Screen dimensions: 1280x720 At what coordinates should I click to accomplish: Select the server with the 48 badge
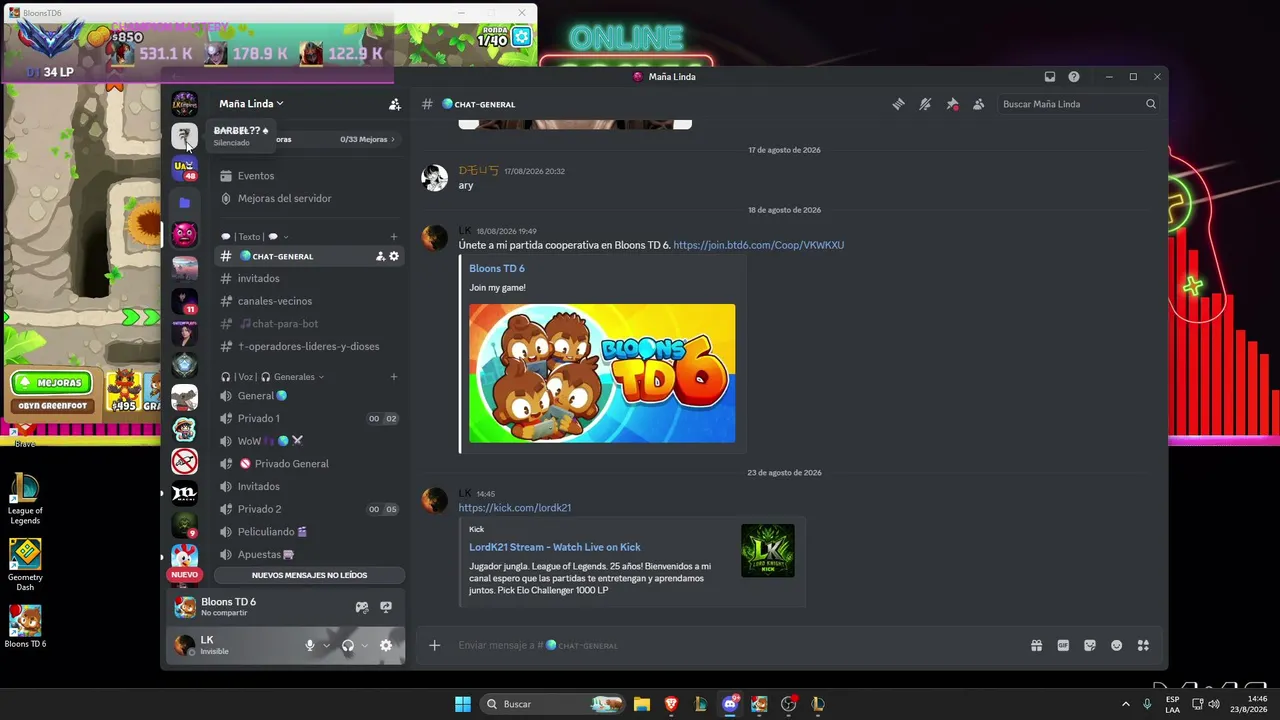coord(184,168)
